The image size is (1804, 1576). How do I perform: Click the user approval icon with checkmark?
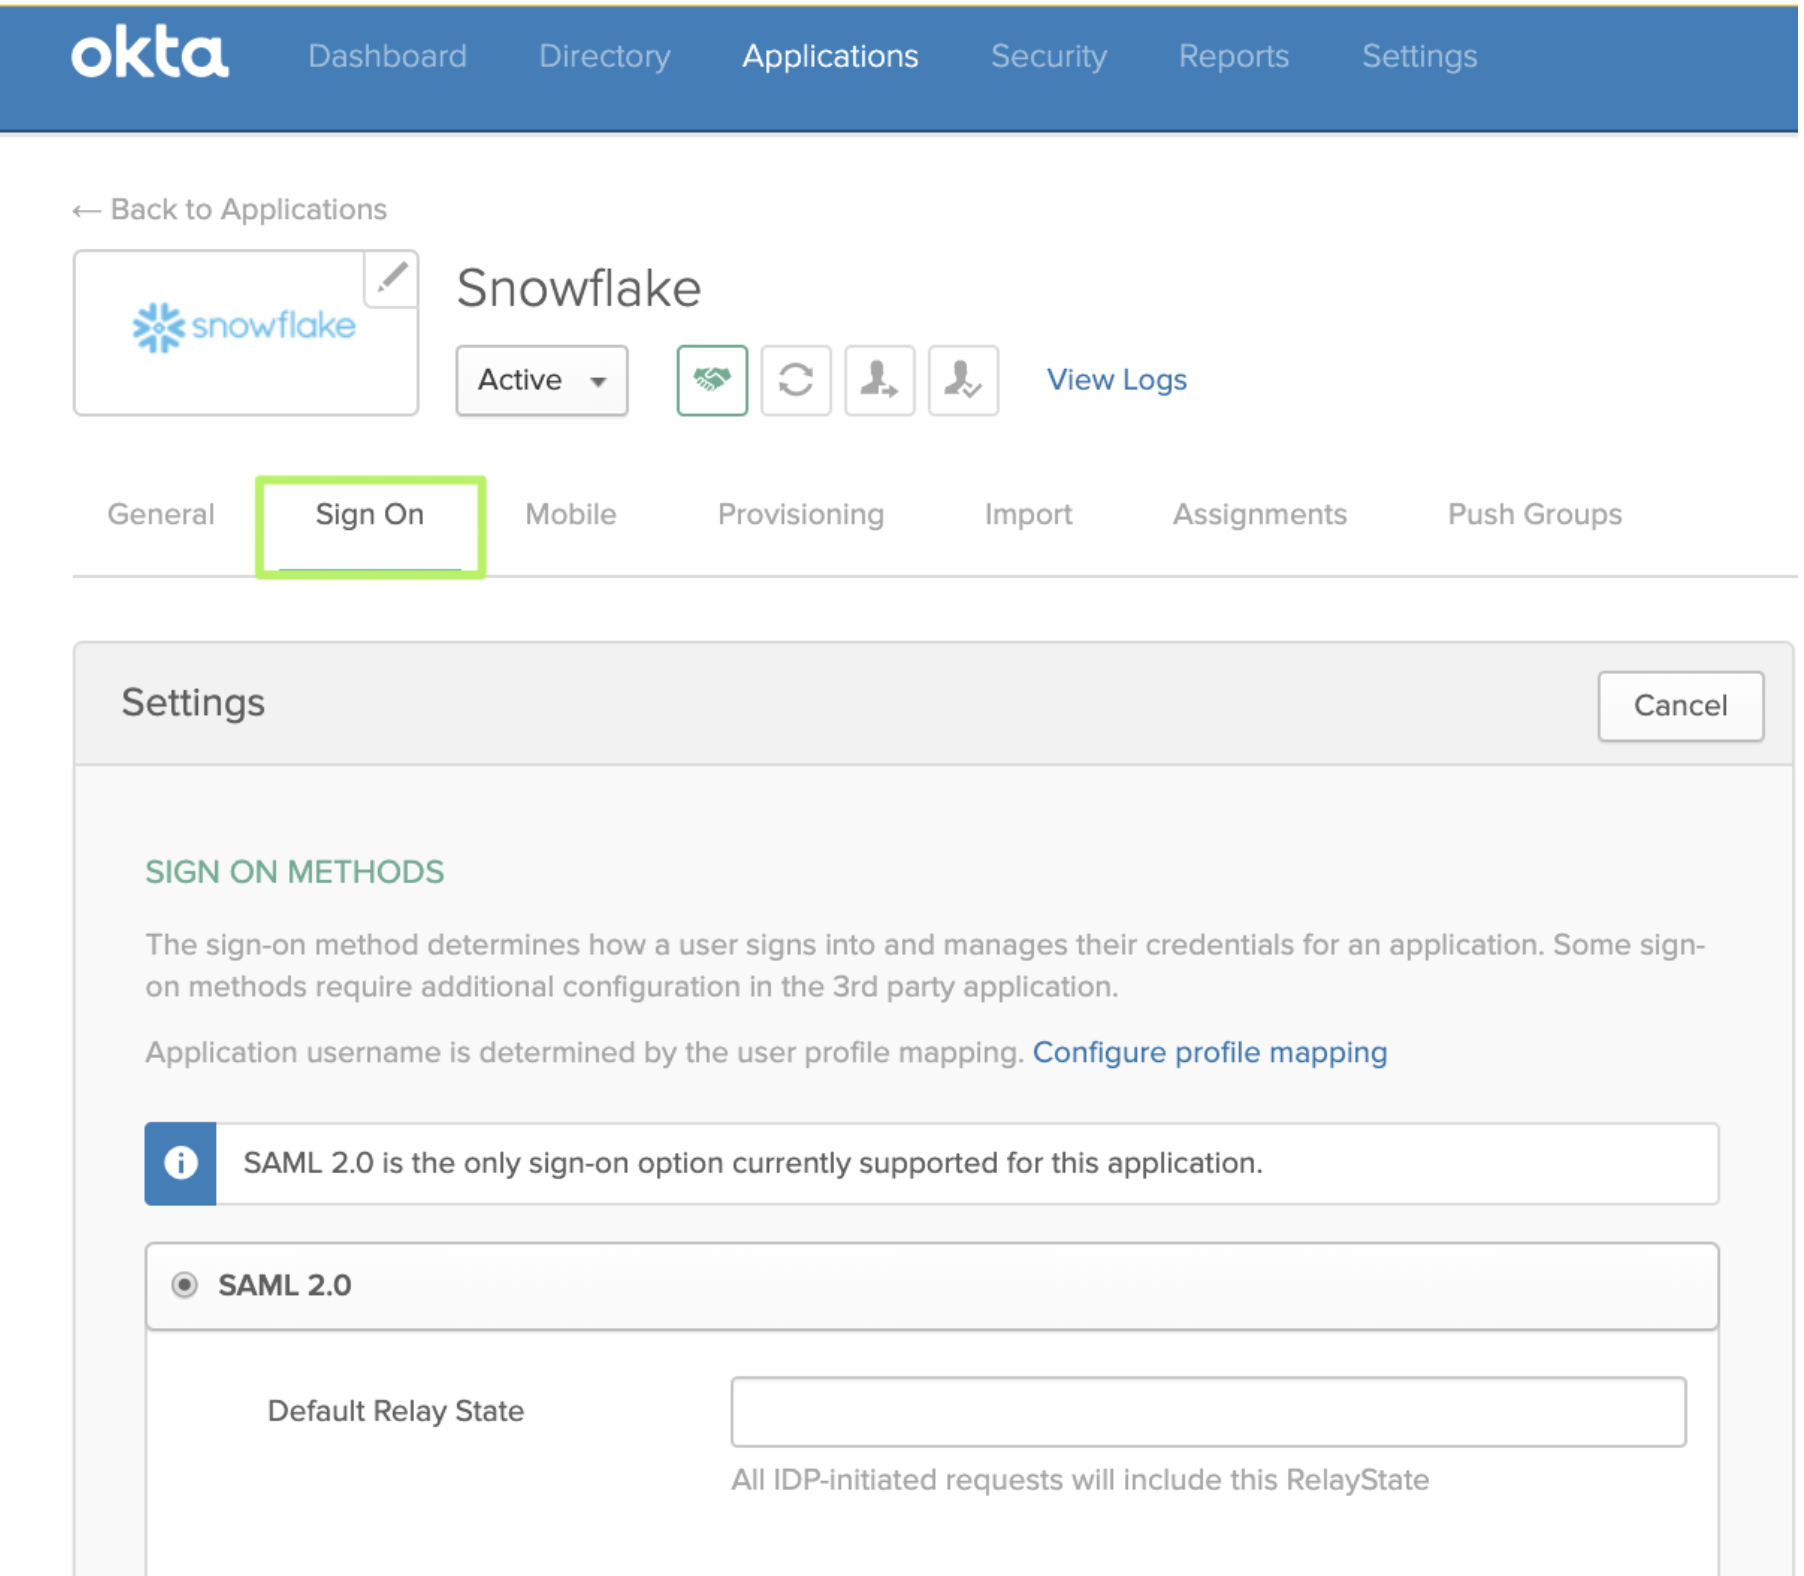963,380
